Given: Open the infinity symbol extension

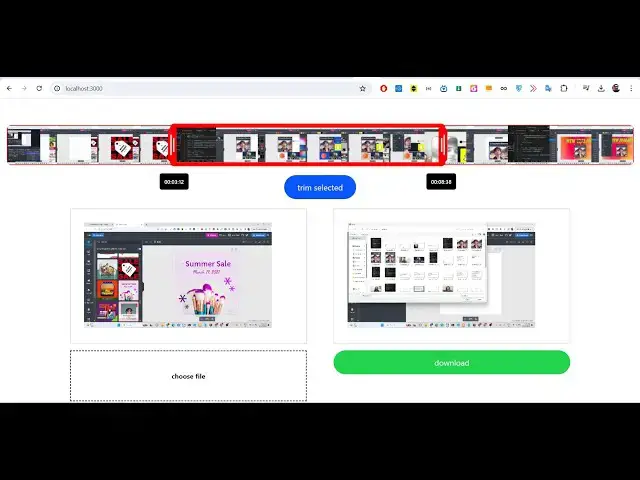Looking at the screenshot, I should 504,88.
